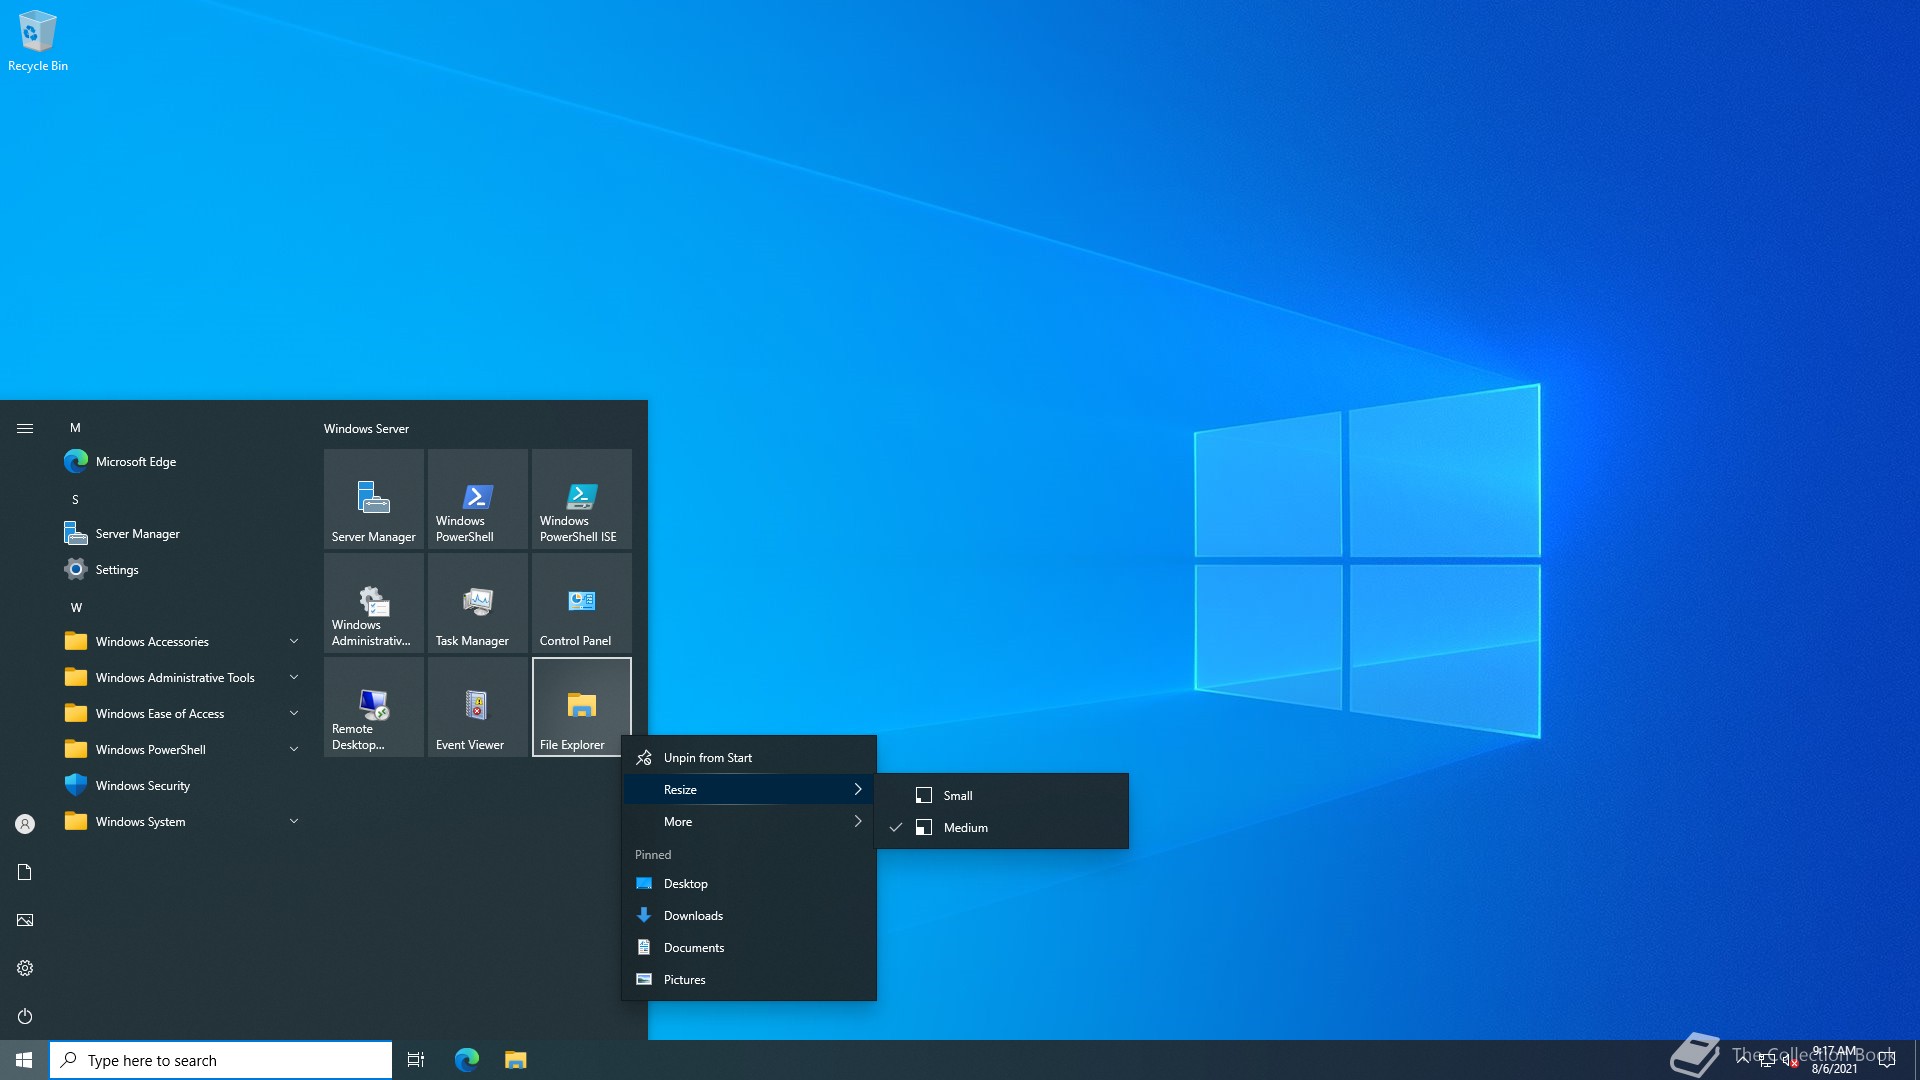Screen dimensions: 1920x1080
Task: Open pinned Documents entry
Action: click(749, 948)
